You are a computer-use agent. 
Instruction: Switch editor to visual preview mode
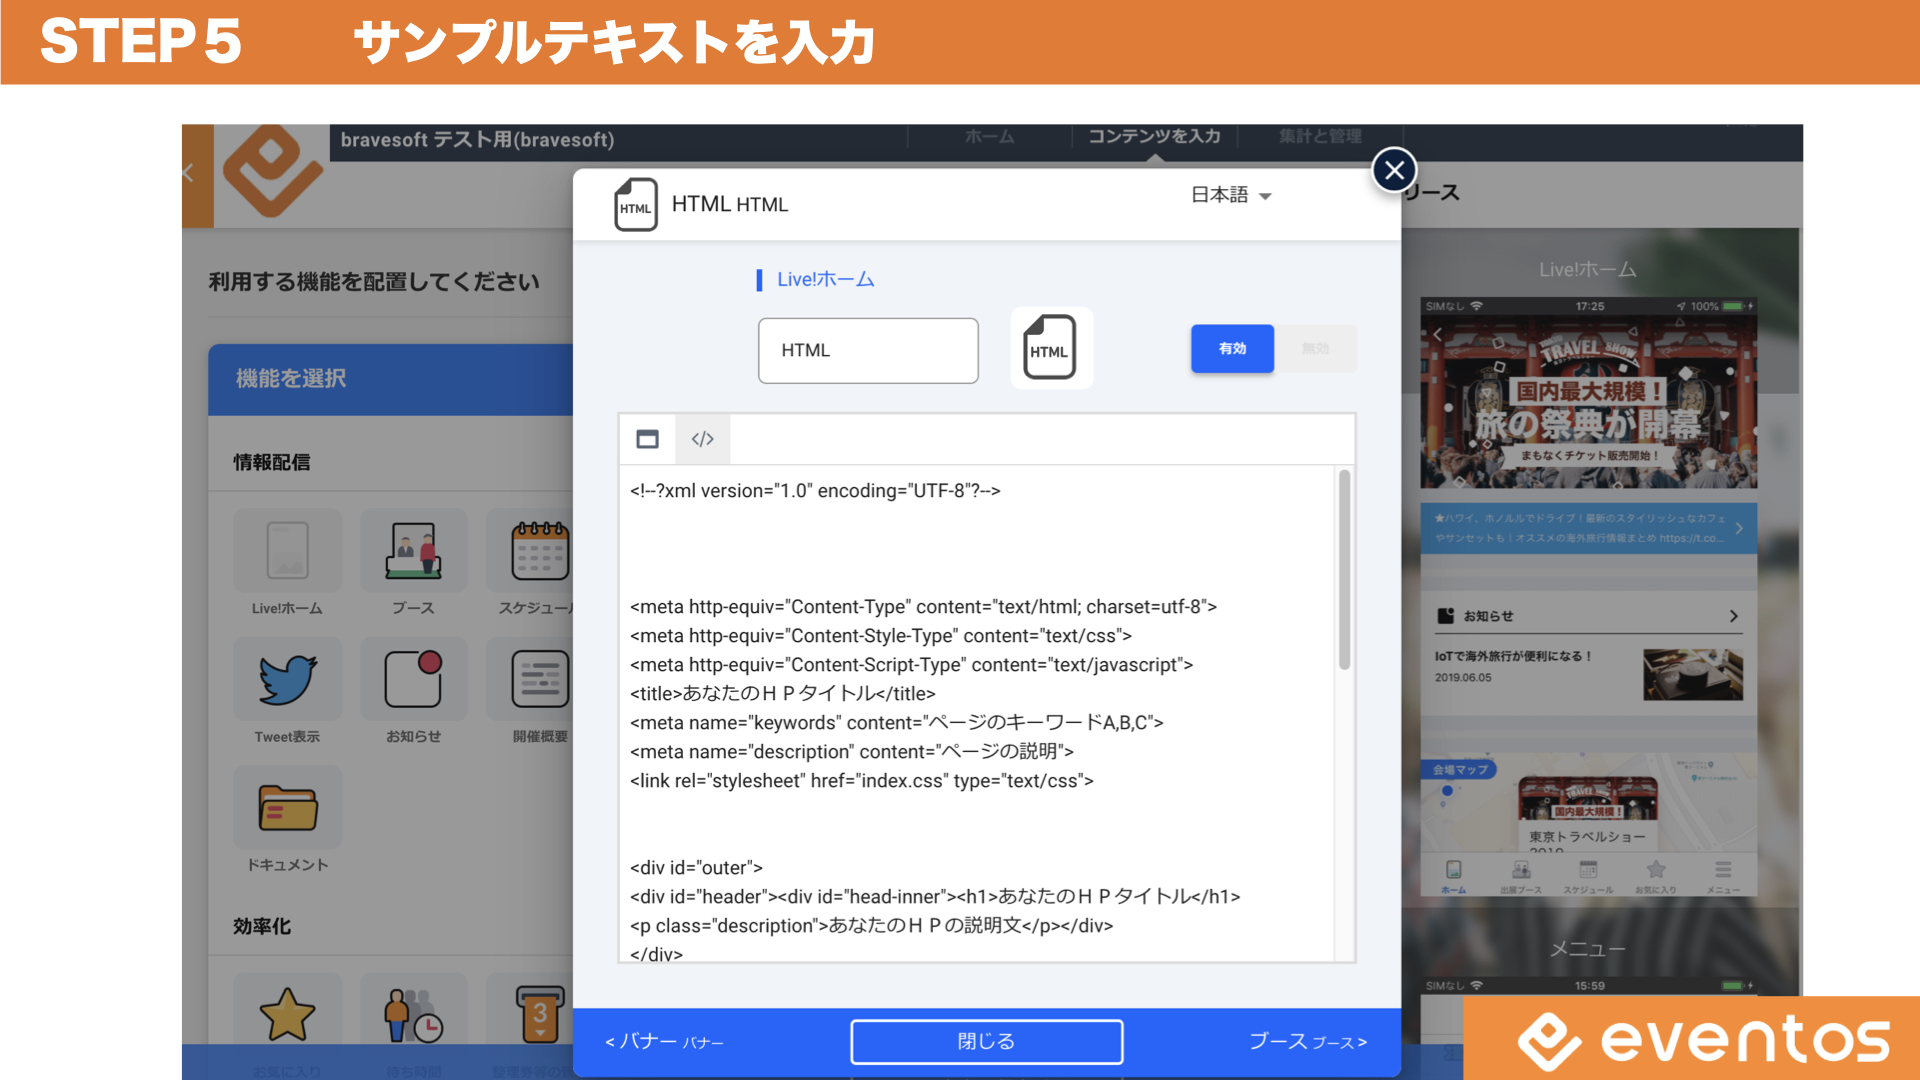click(x=647, y=439)
